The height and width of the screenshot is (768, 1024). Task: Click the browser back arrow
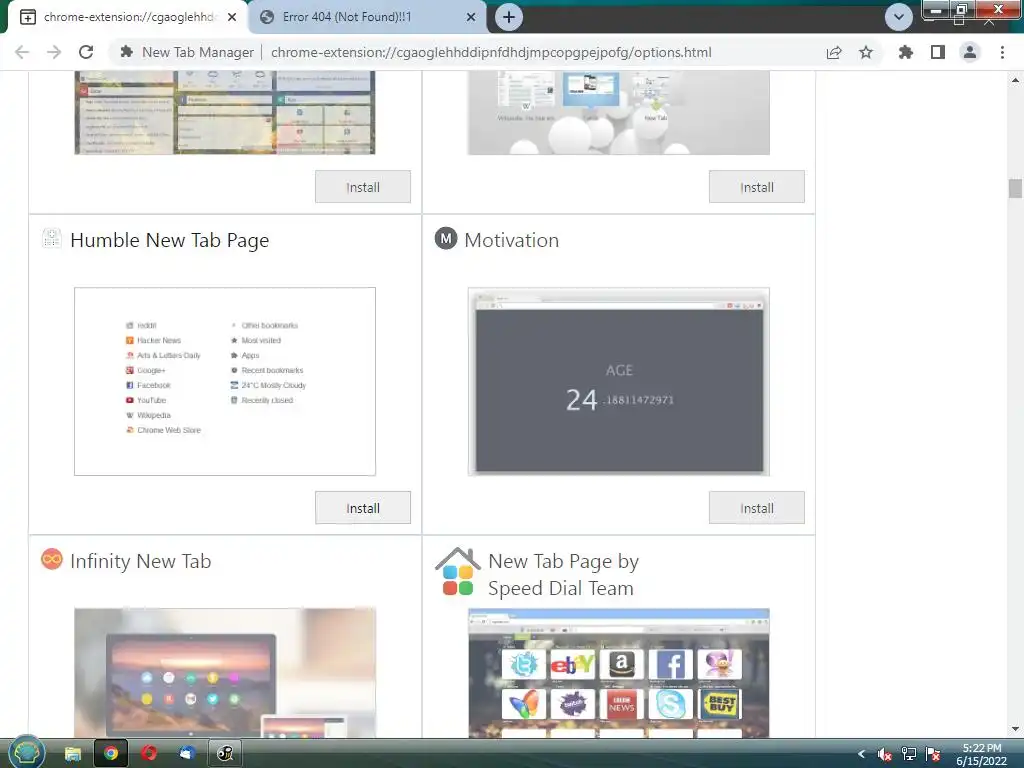coord(22,52)
